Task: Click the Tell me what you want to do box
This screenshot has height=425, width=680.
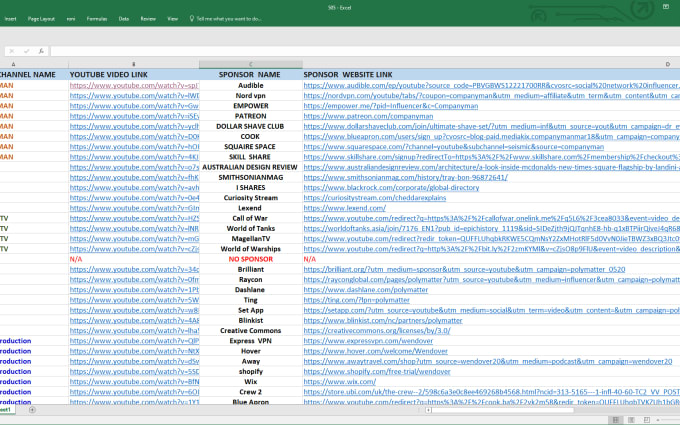Action: point(226,19)
